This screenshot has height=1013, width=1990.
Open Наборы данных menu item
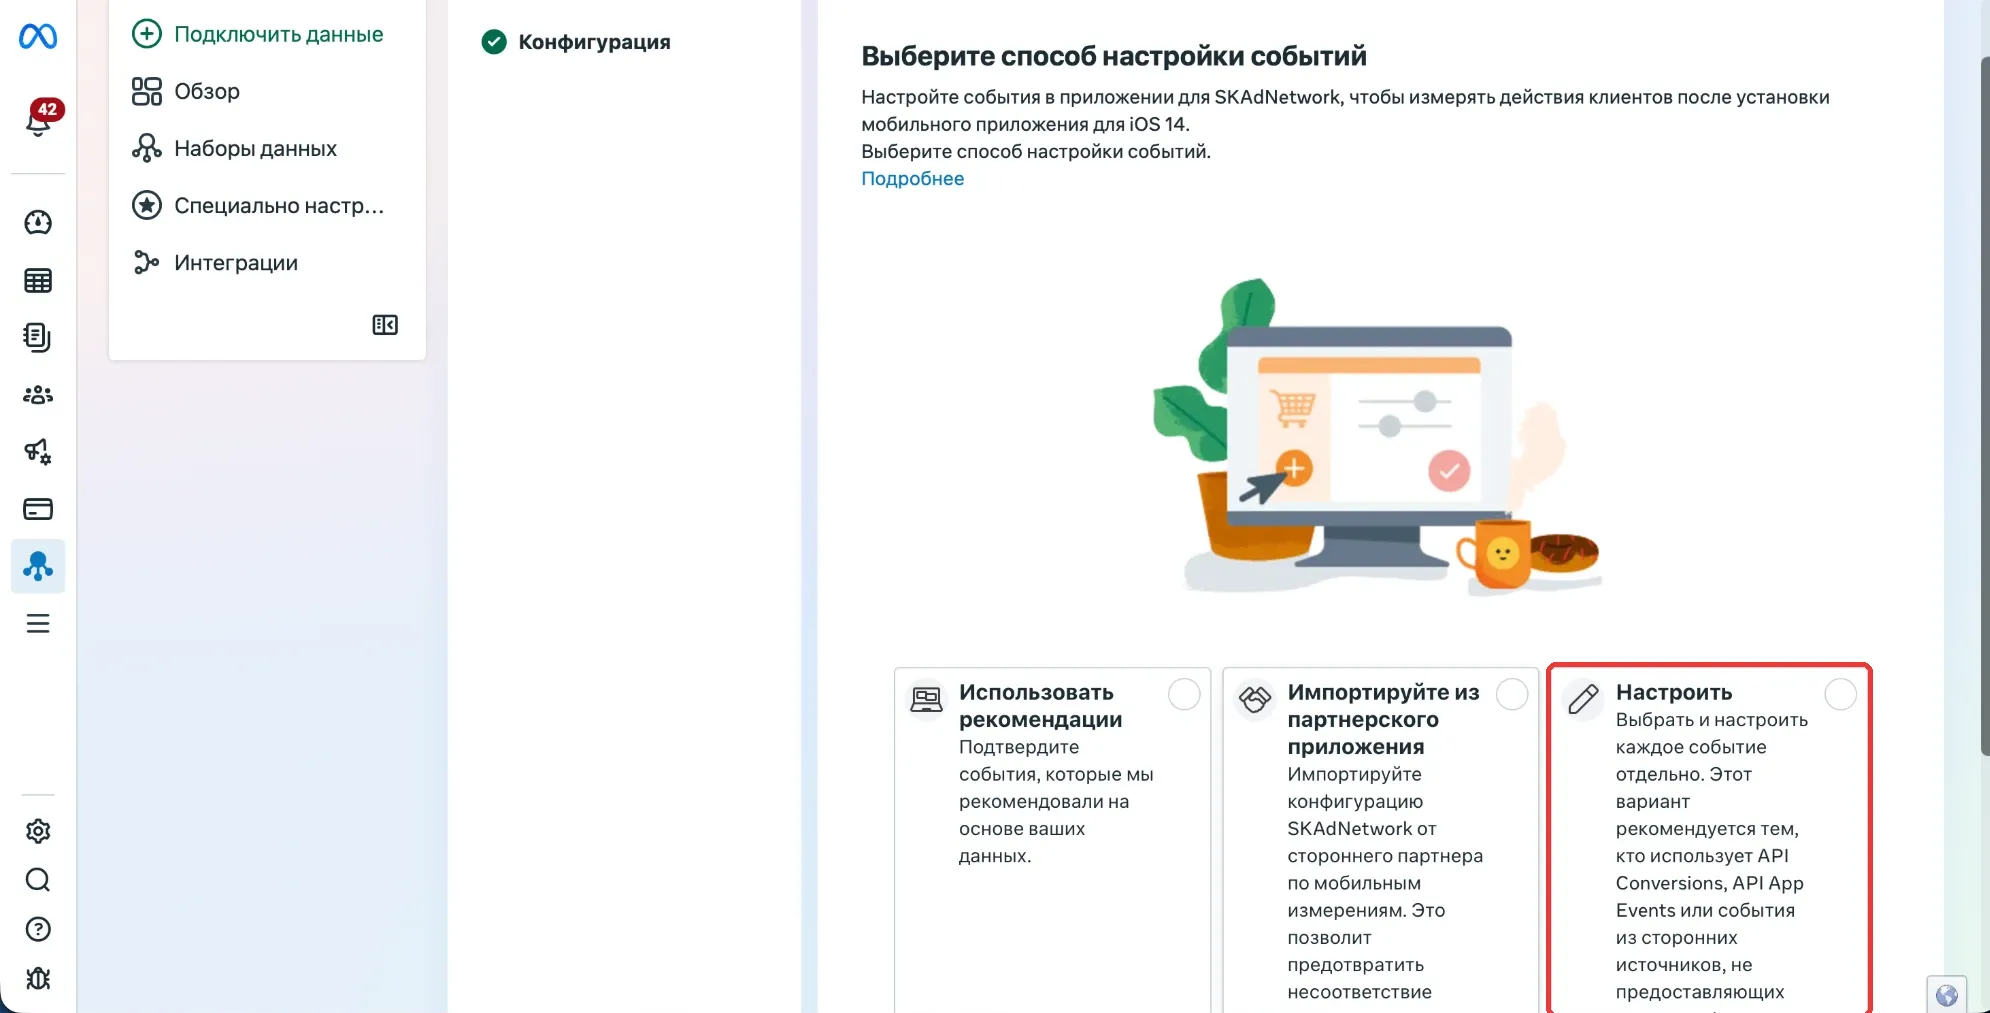click(x=234, y=148)
